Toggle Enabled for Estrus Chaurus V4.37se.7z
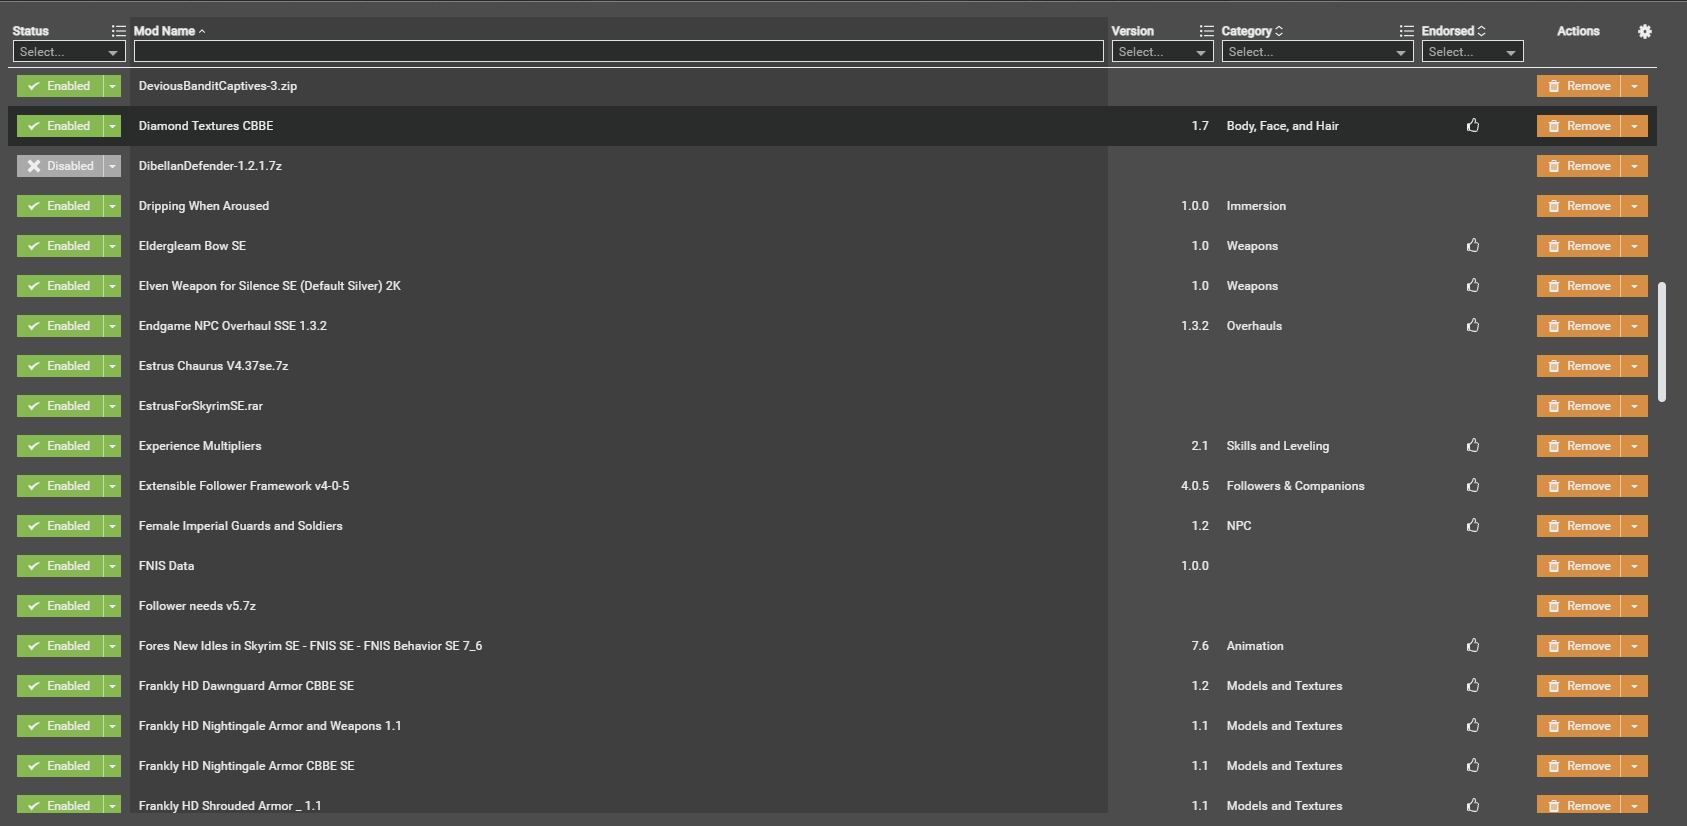This screenshot has height=826, width=1687. click(x=60, y=366)
